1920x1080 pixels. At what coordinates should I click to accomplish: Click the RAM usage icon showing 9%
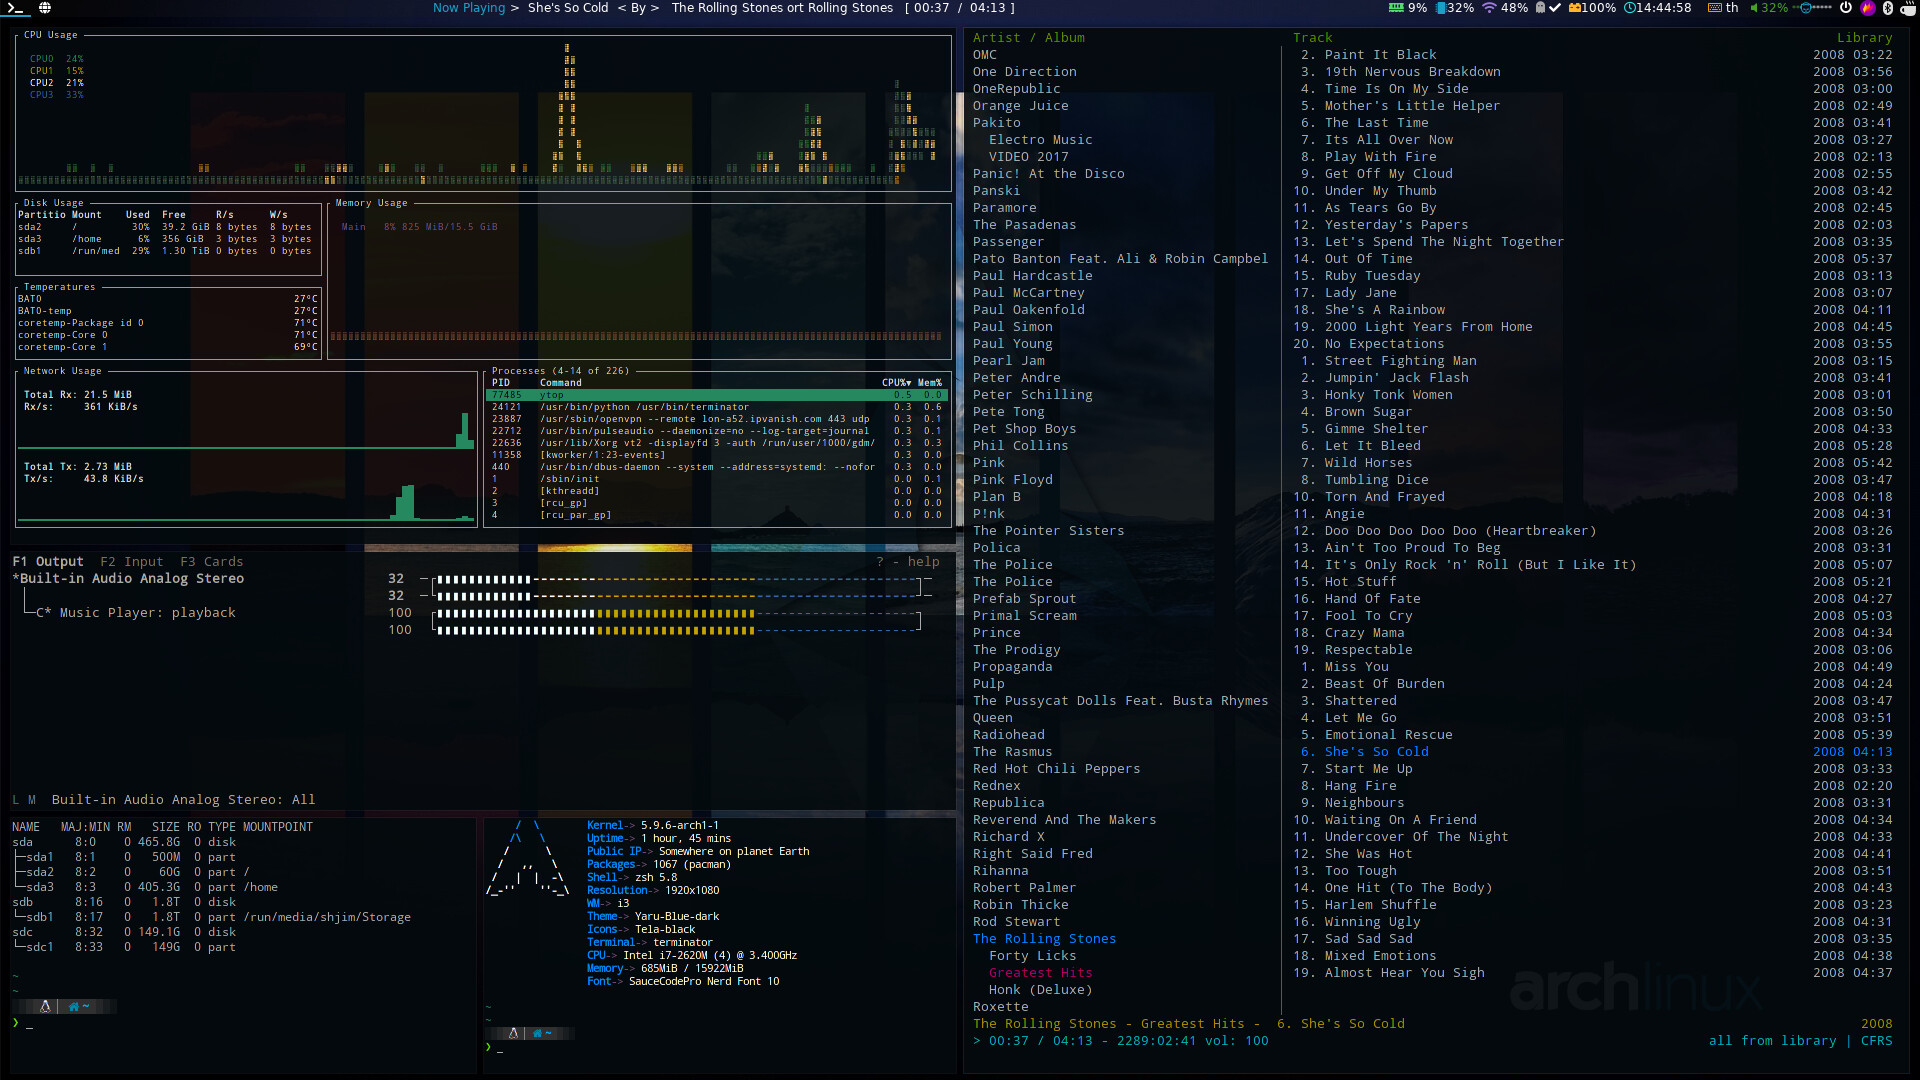click(1396, 7)
